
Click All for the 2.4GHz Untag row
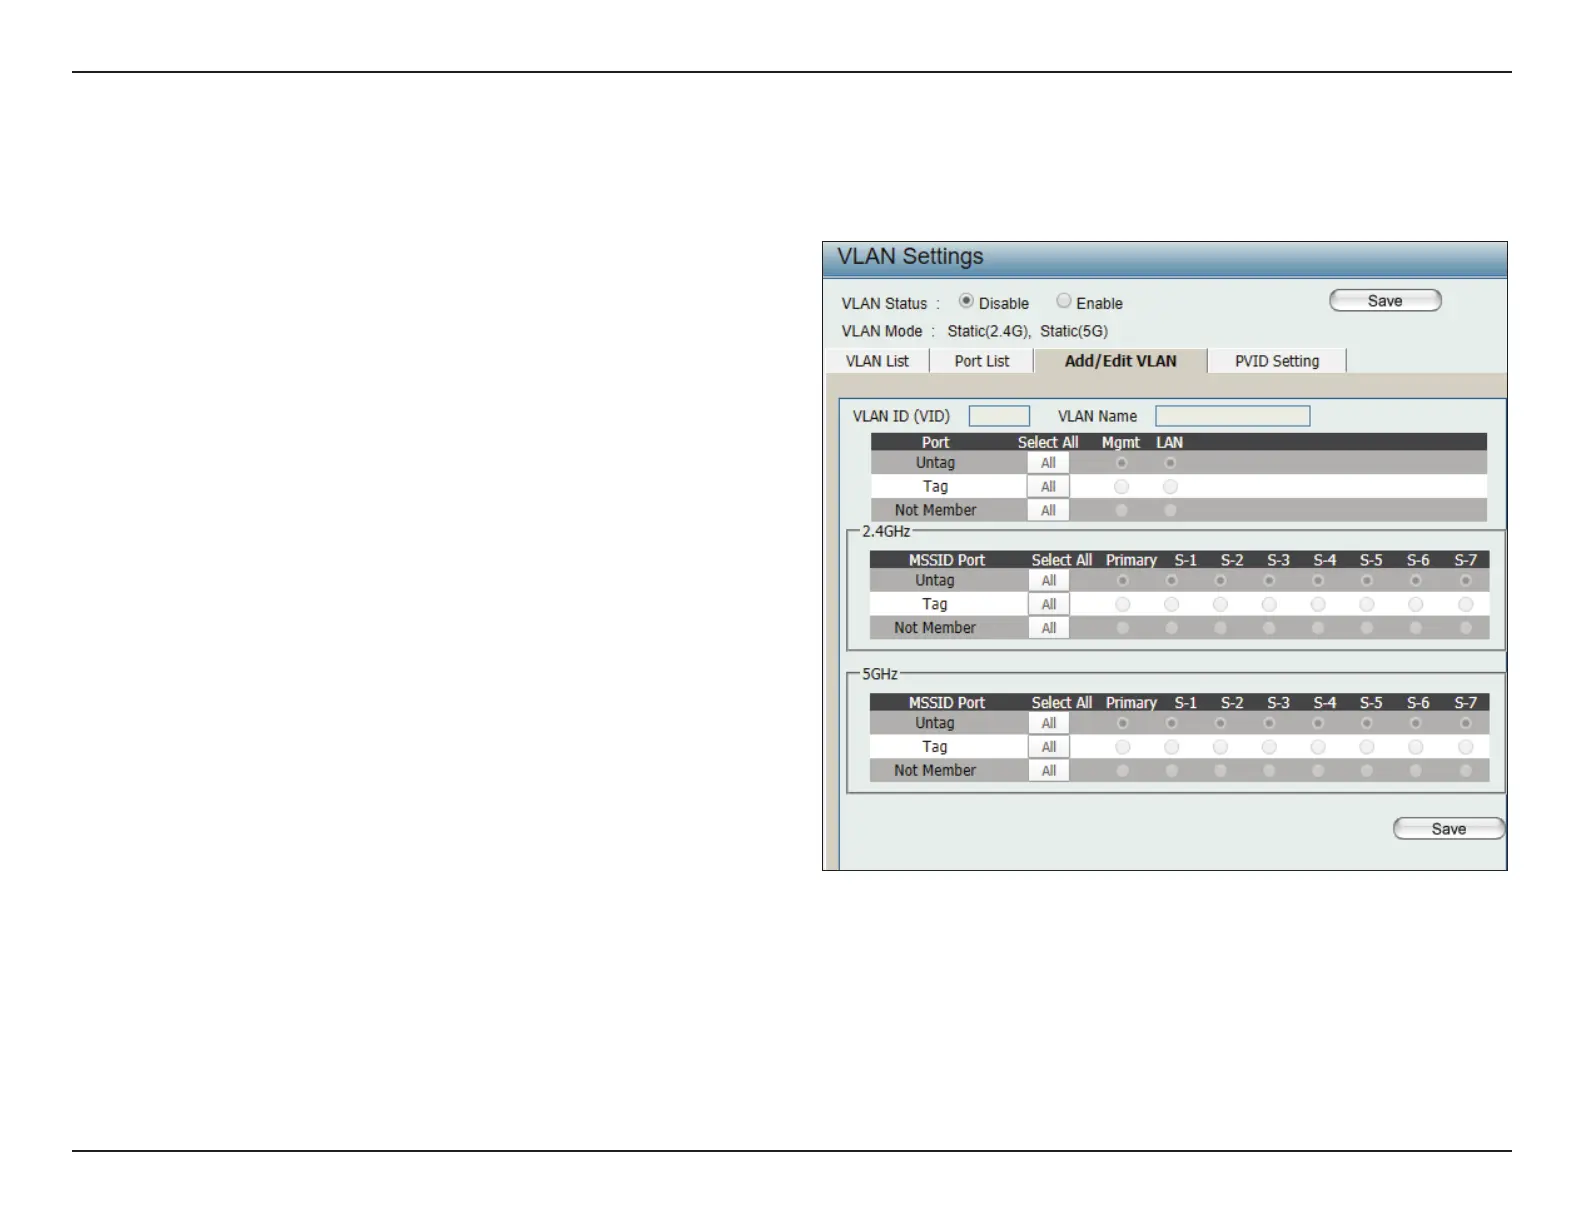coord(1049,581)
